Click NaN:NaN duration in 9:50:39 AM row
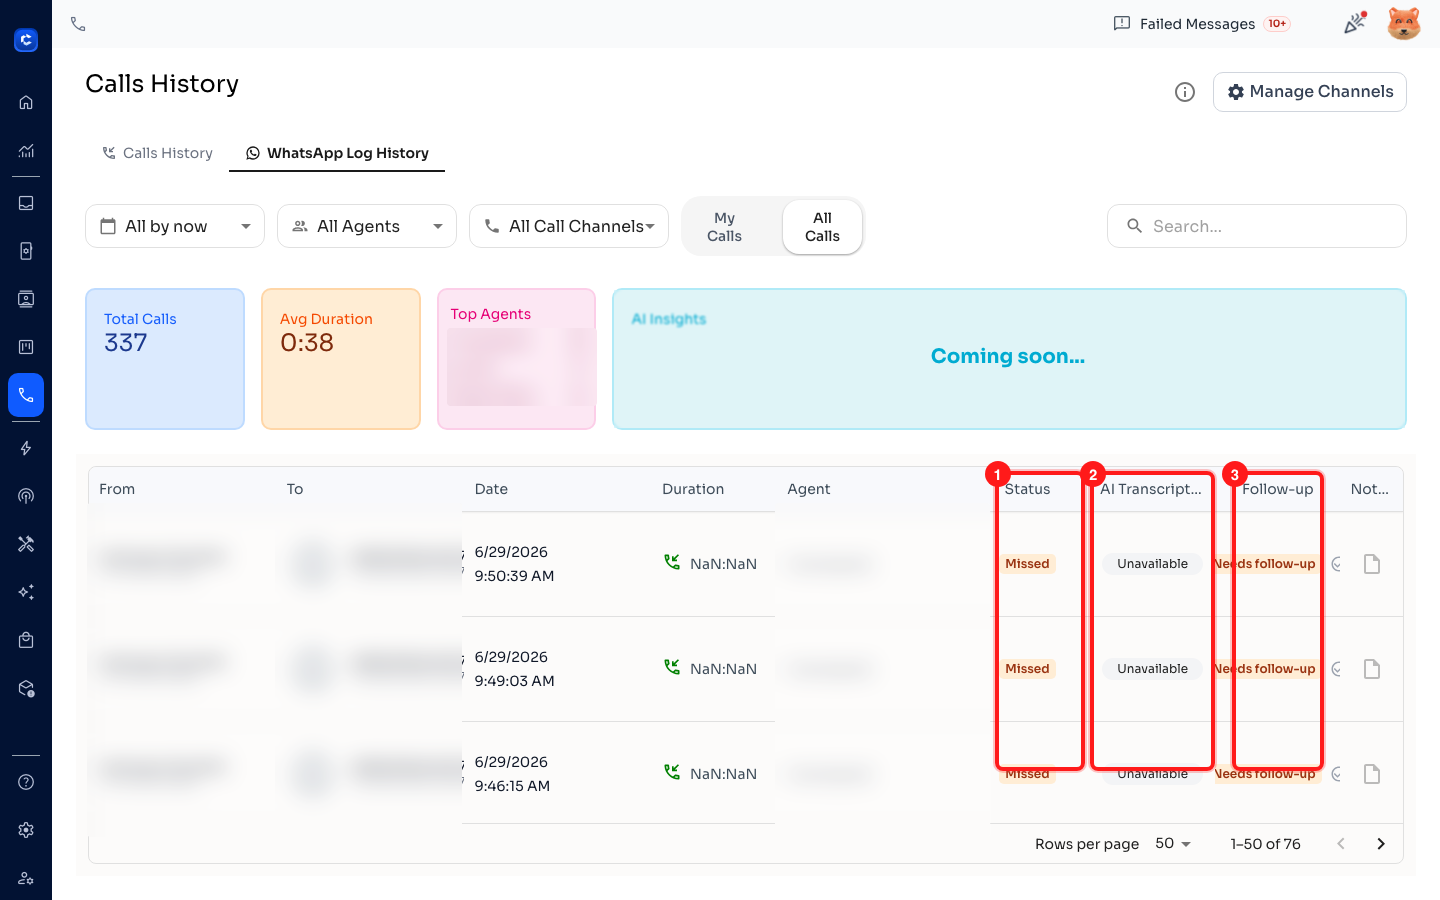The height and width of the screenshot is (900, 1440). coord(723,564)
